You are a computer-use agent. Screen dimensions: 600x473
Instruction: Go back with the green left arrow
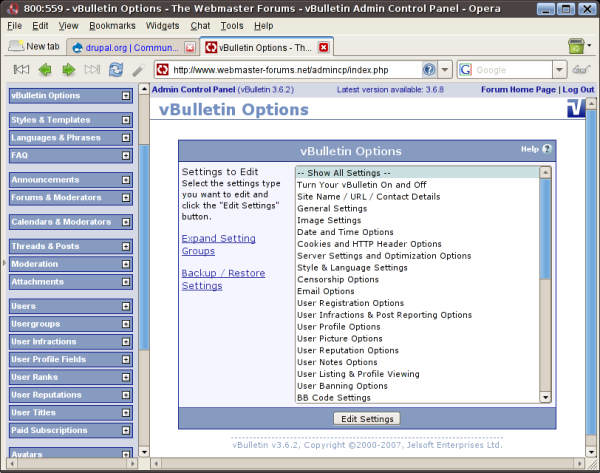click(45, 70)
